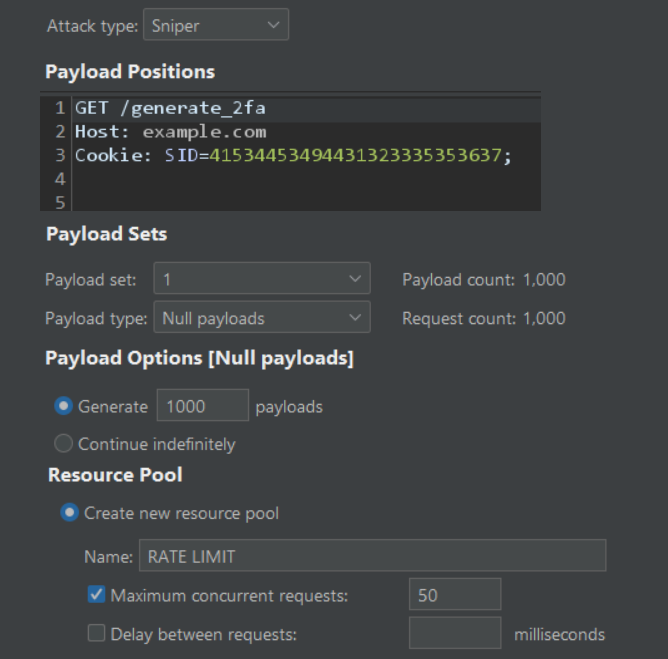Click empty line 4 in the request editor
The image size is (668, 659).
point(307,179)
